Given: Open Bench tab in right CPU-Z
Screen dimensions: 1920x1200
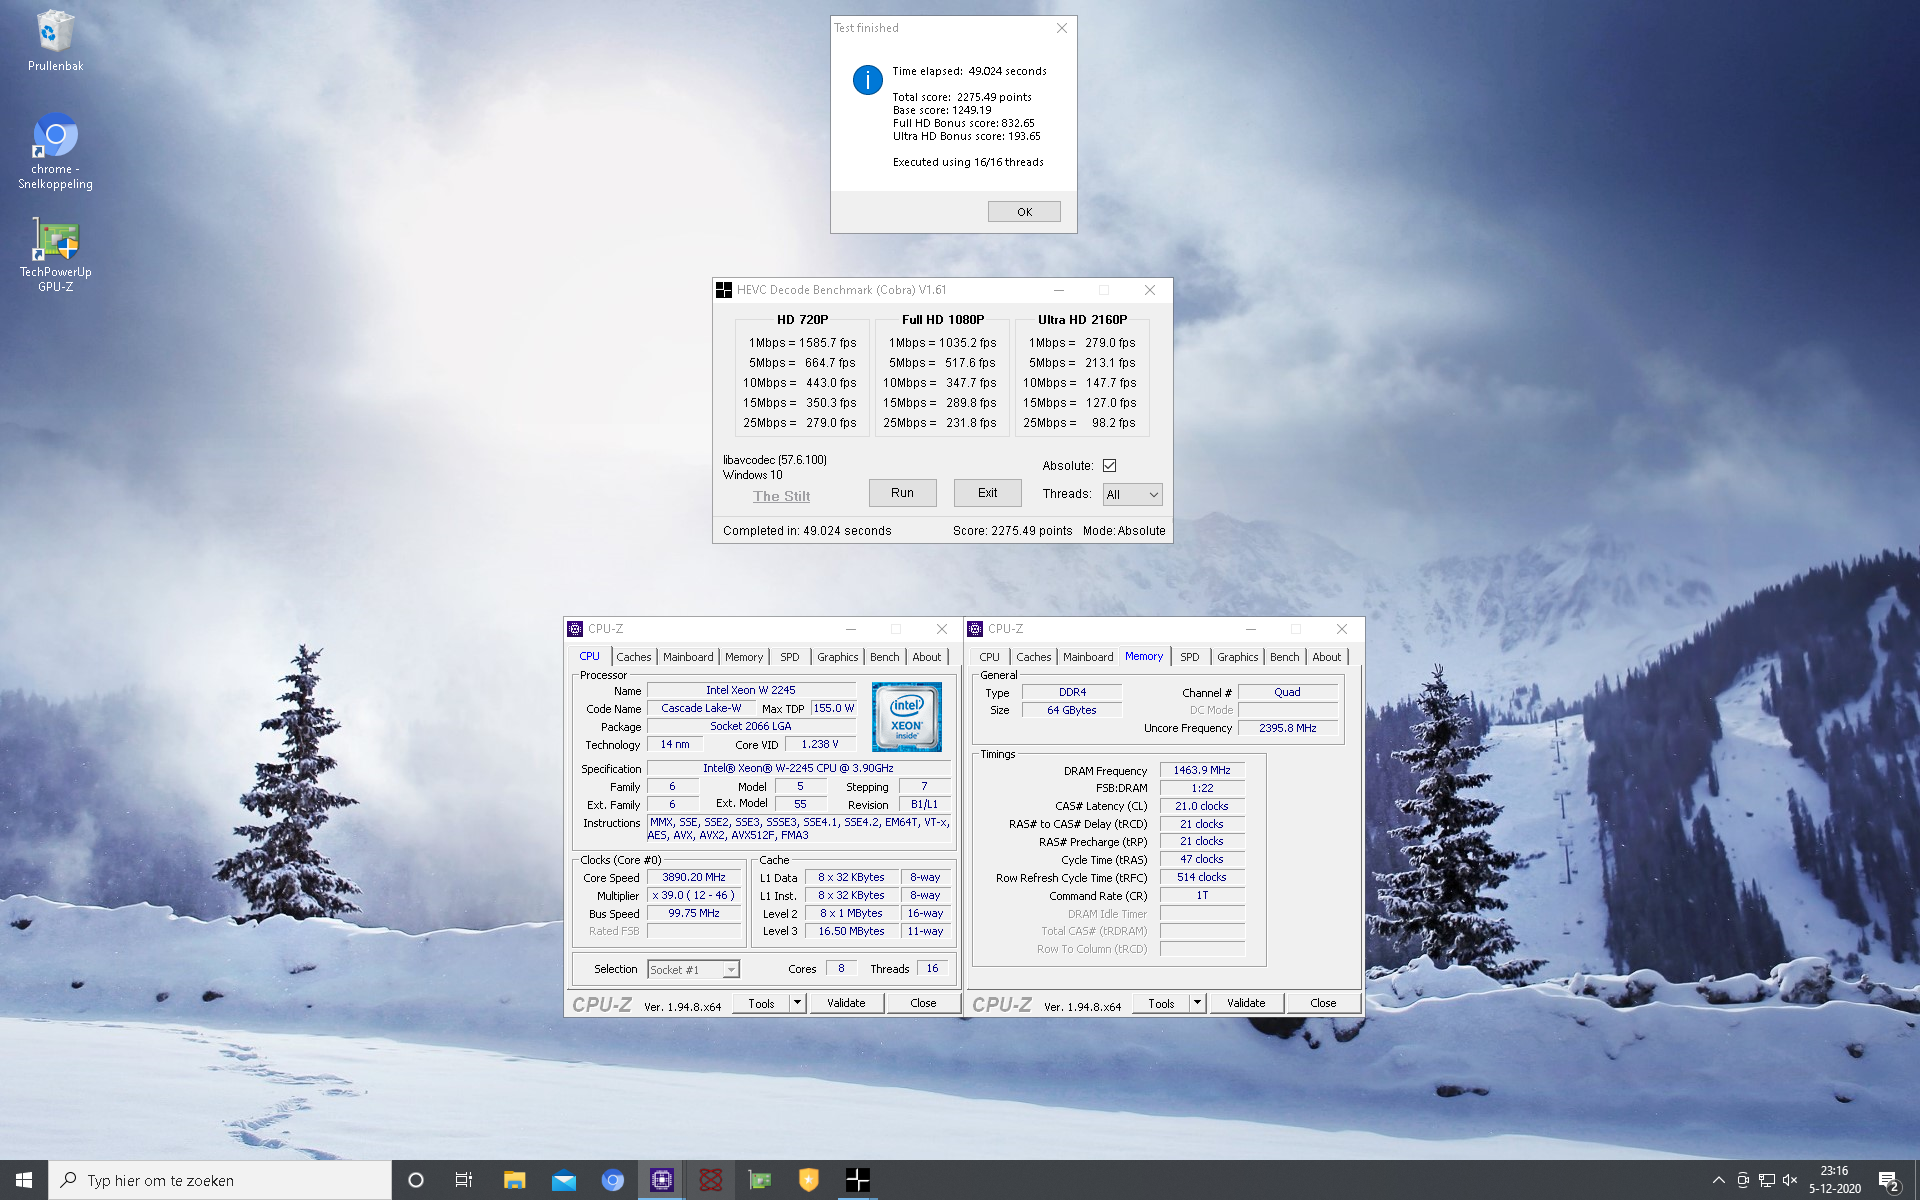Looking at the screenshot, I should click(1285, 657).
